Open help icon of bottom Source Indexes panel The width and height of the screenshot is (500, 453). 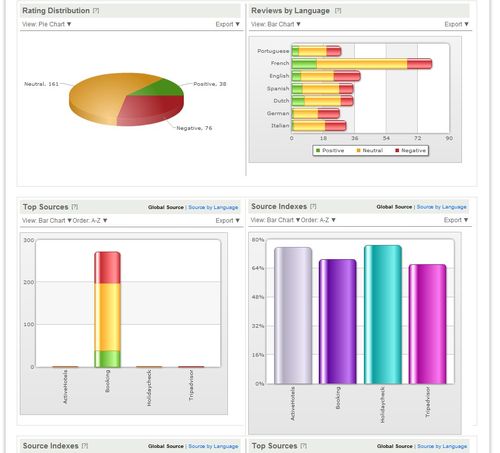coord(85,446)
